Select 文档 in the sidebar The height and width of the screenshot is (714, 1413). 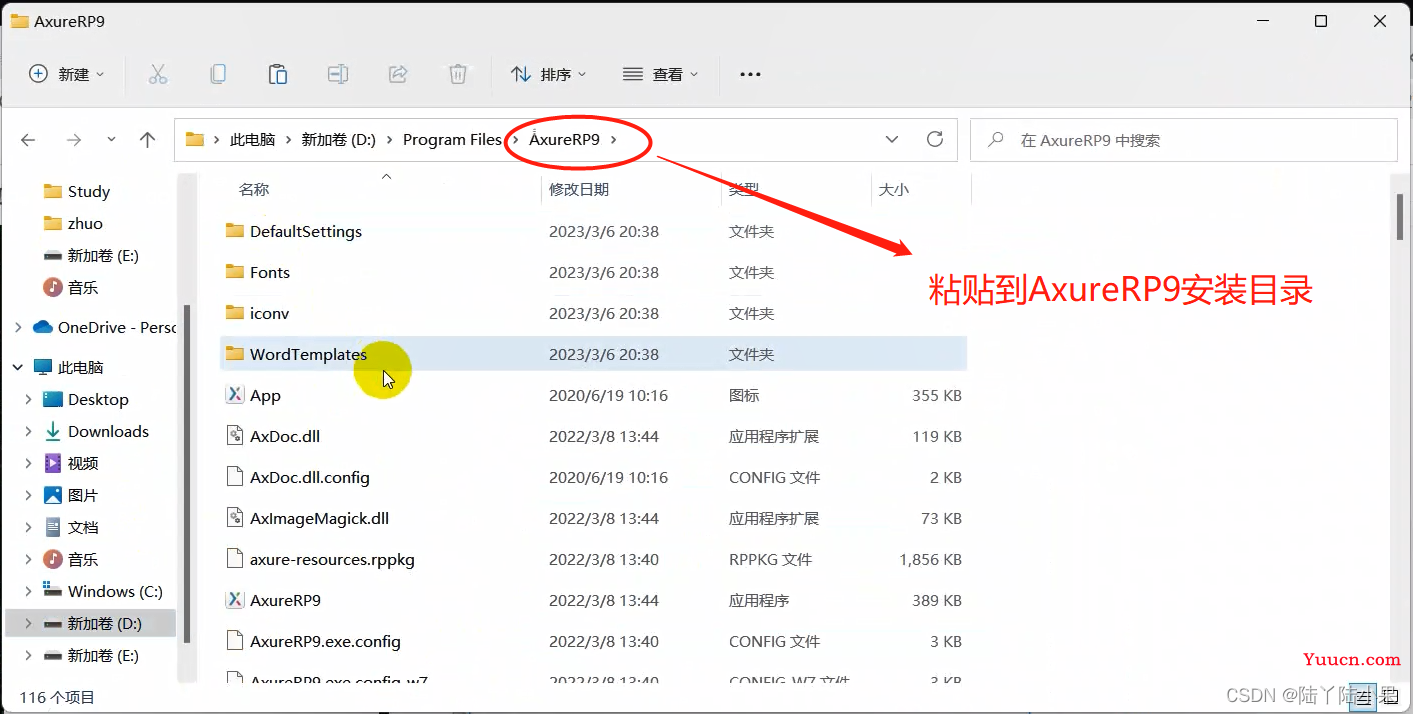83,527
